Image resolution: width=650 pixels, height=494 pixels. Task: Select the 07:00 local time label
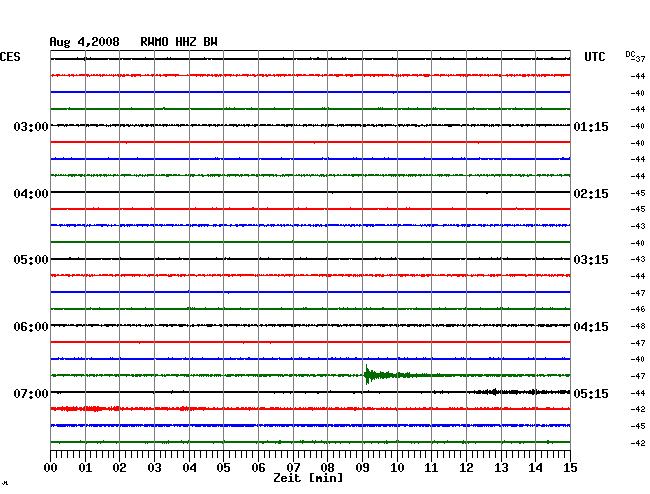point(31,393)
